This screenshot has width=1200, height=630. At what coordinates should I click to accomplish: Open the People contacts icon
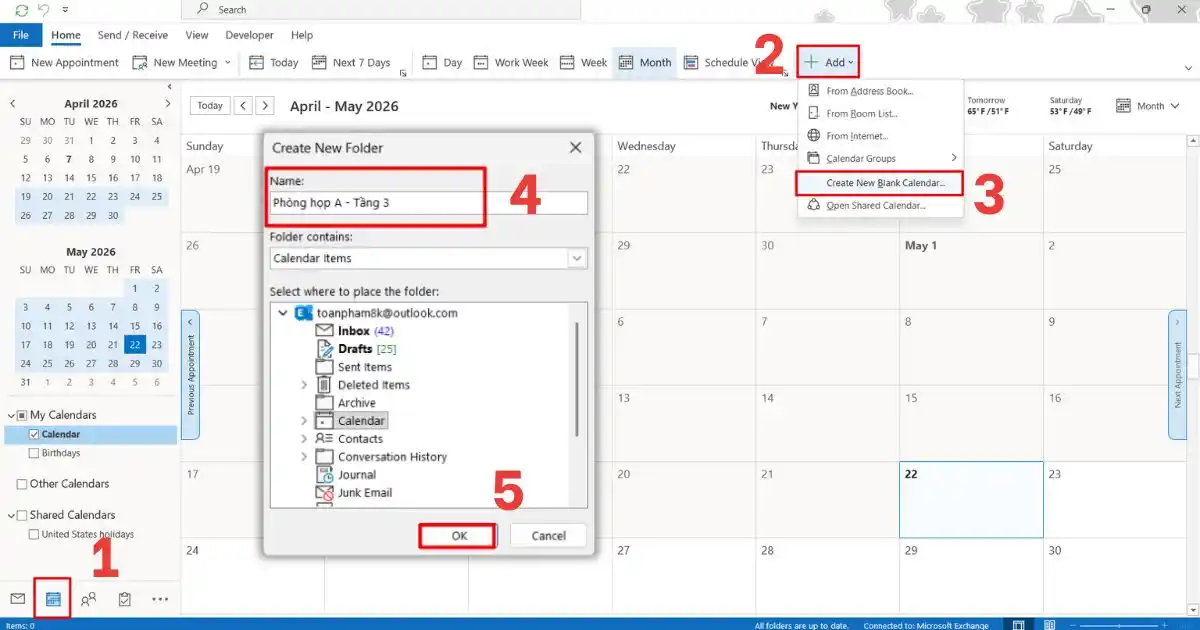tap(89, 599)
